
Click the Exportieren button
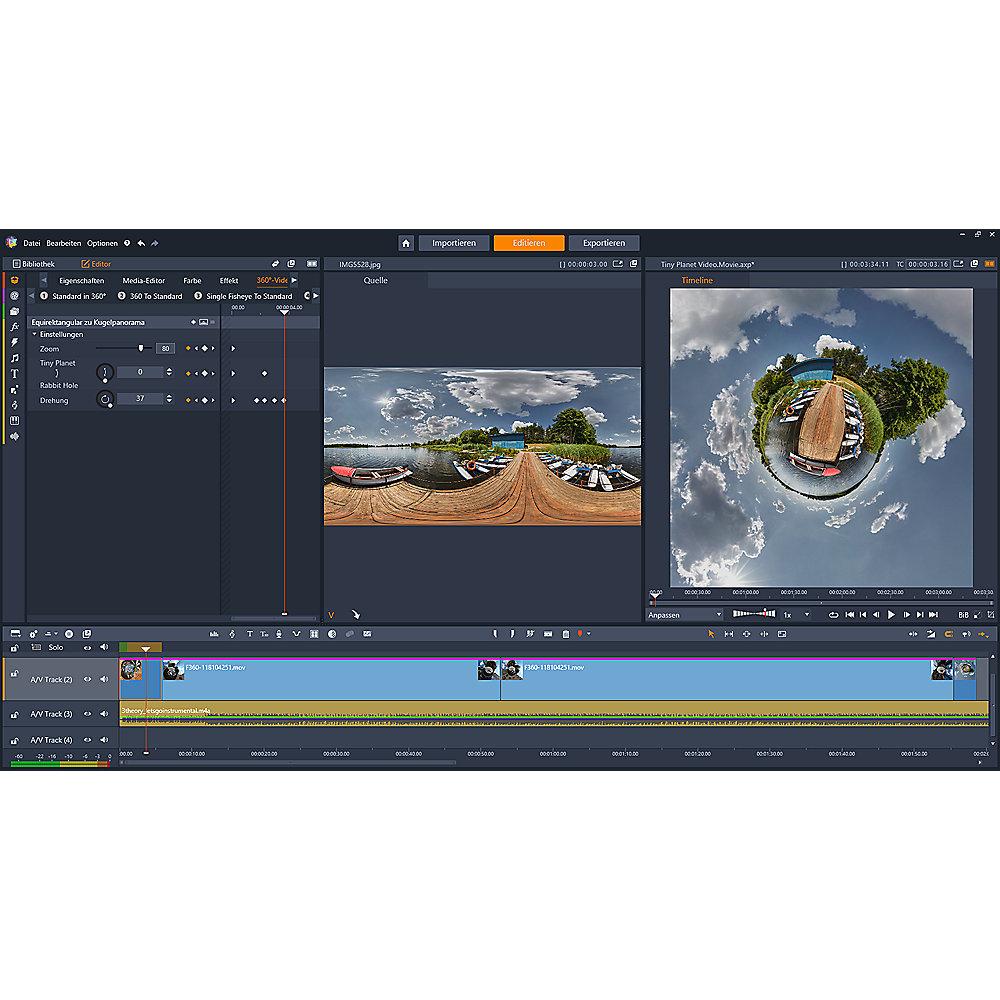point(604,243)
